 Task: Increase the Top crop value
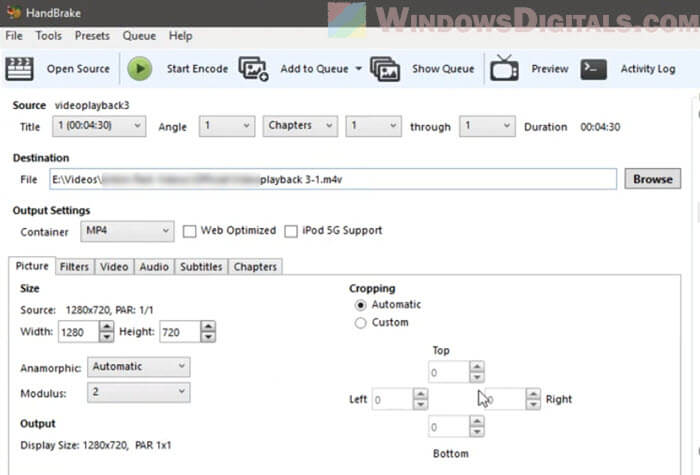click(x=477, y=367)
